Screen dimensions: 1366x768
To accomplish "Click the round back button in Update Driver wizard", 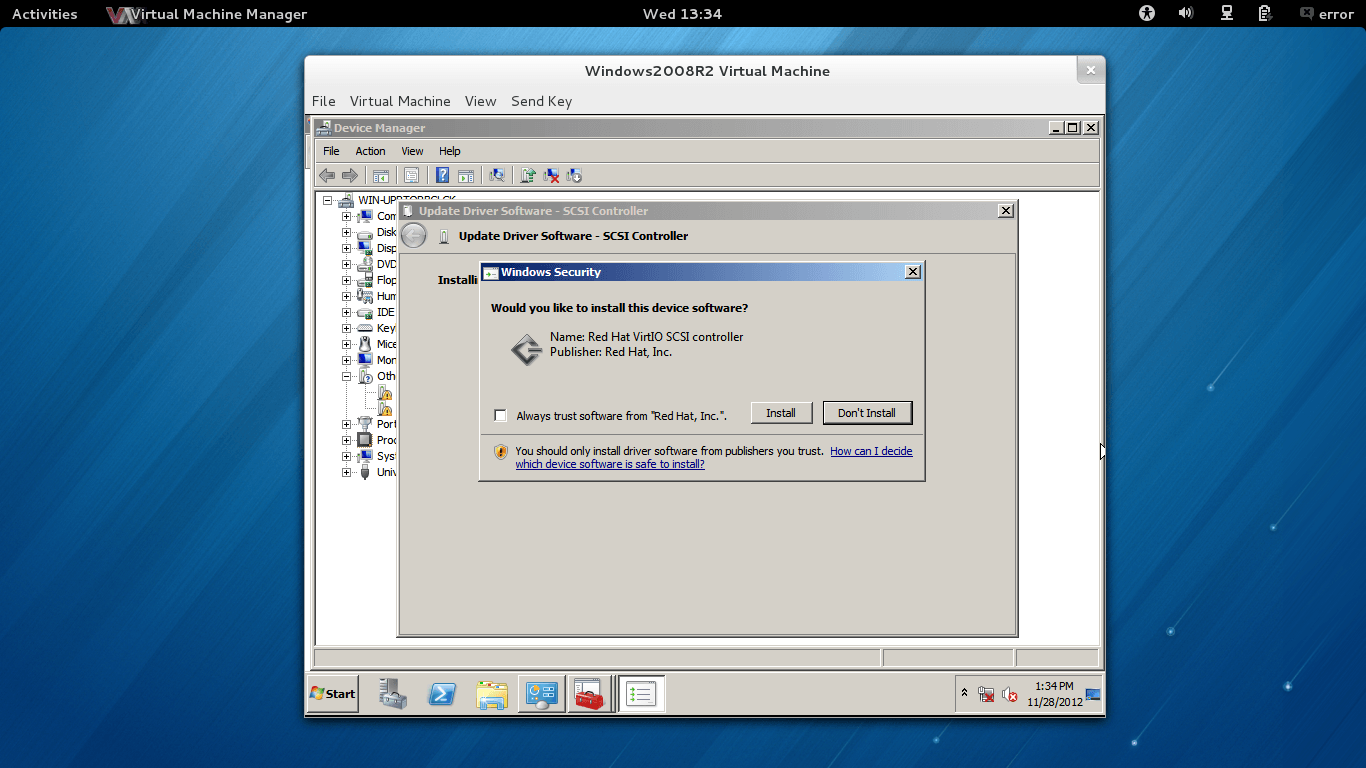I will coord(414,235).
